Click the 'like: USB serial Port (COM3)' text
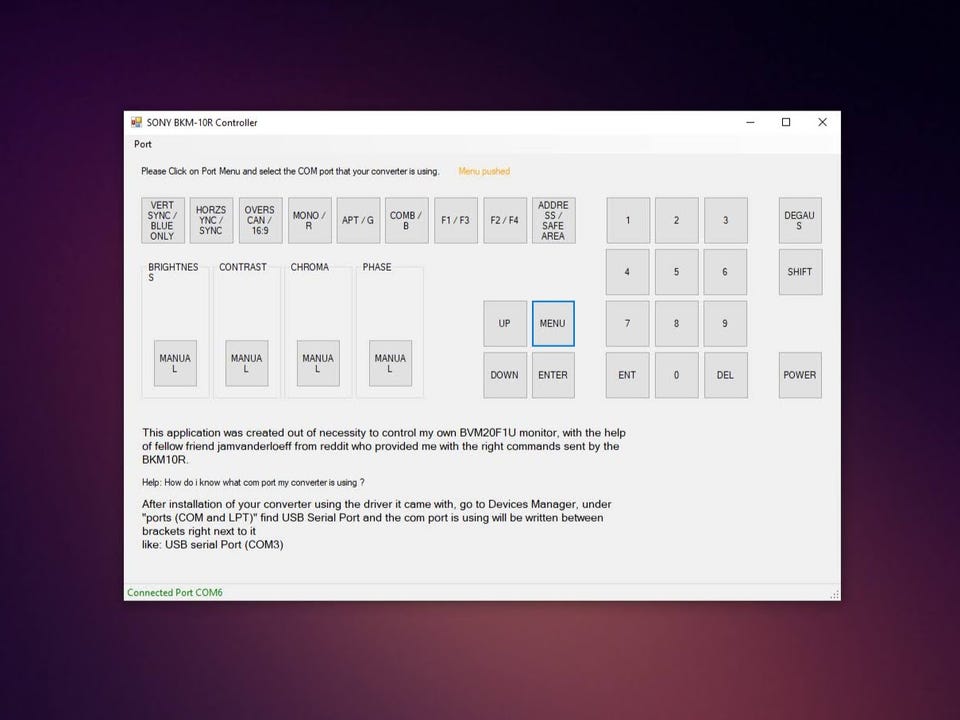 click(212, 545)
